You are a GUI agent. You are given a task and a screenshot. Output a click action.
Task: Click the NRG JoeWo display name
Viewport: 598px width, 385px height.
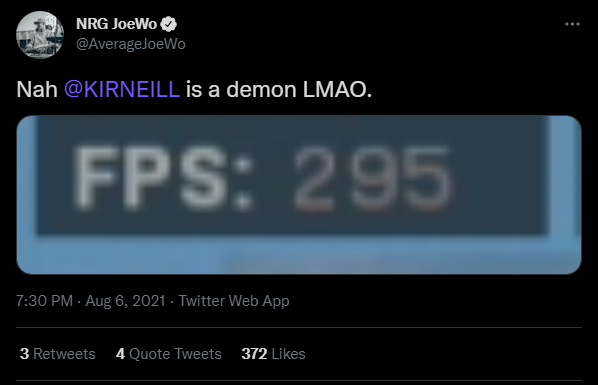116,24
